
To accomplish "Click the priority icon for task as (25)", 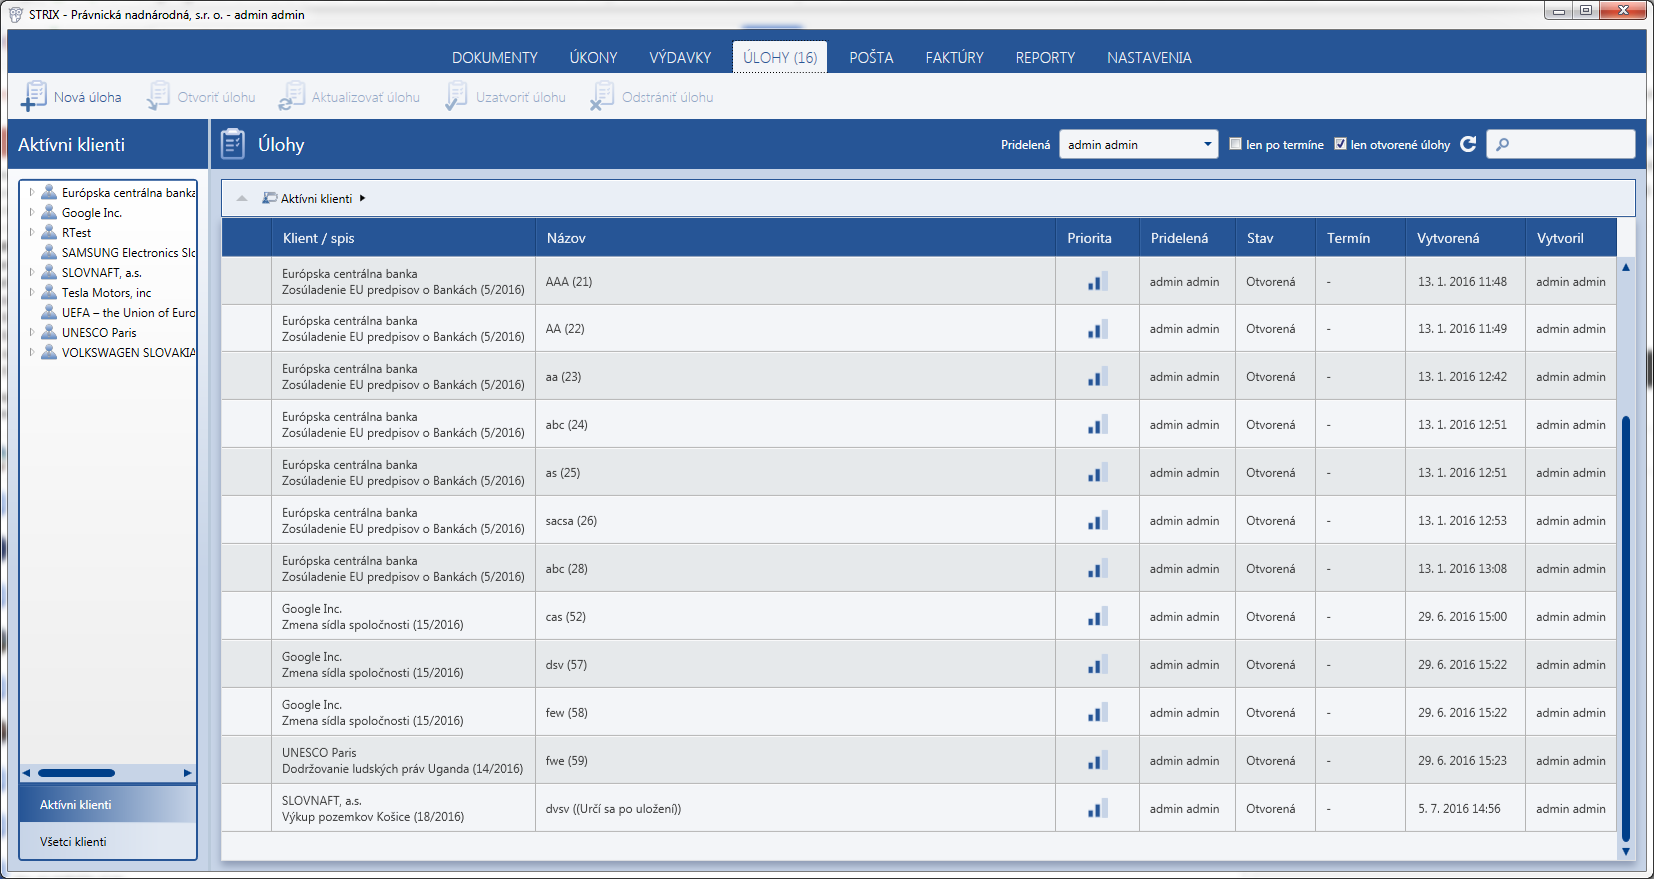I will [x=1097, y=473].
